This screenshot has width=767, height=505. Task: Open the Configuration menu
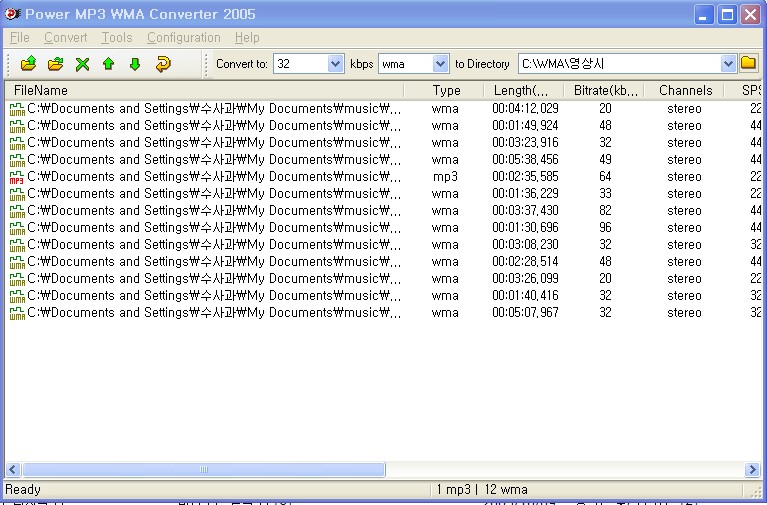[184, 38]
